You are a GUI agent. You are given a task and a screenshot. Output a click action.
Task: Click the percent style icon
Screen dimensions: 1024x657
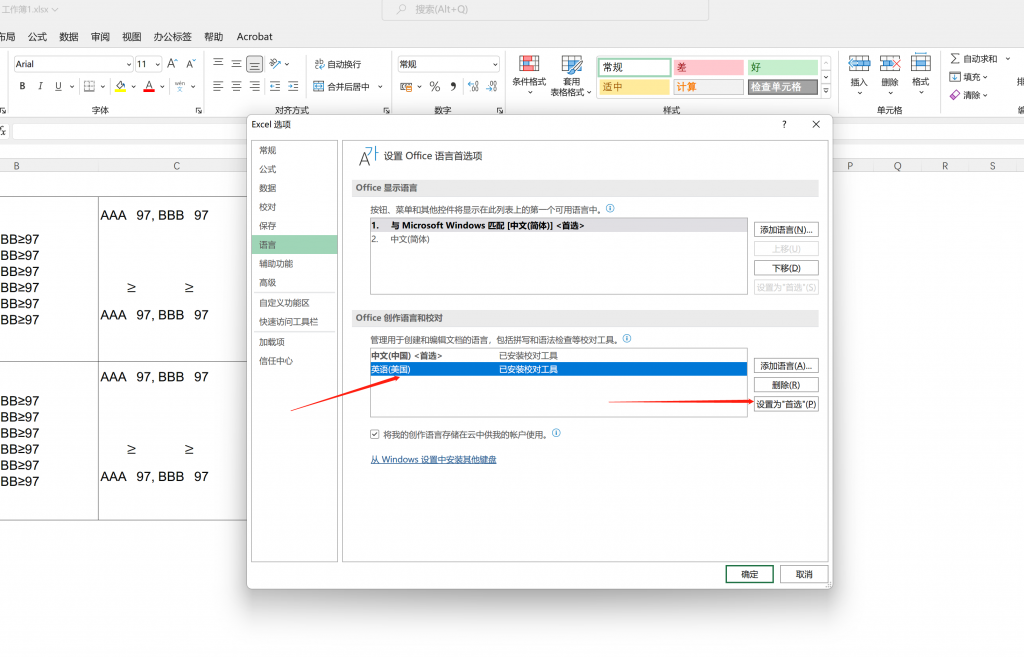tap(435, 87)
